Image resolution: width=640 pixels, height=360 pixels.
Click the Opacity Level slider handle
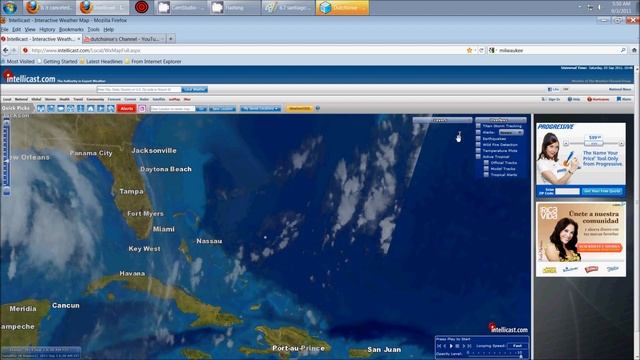(x=521, y=356)
